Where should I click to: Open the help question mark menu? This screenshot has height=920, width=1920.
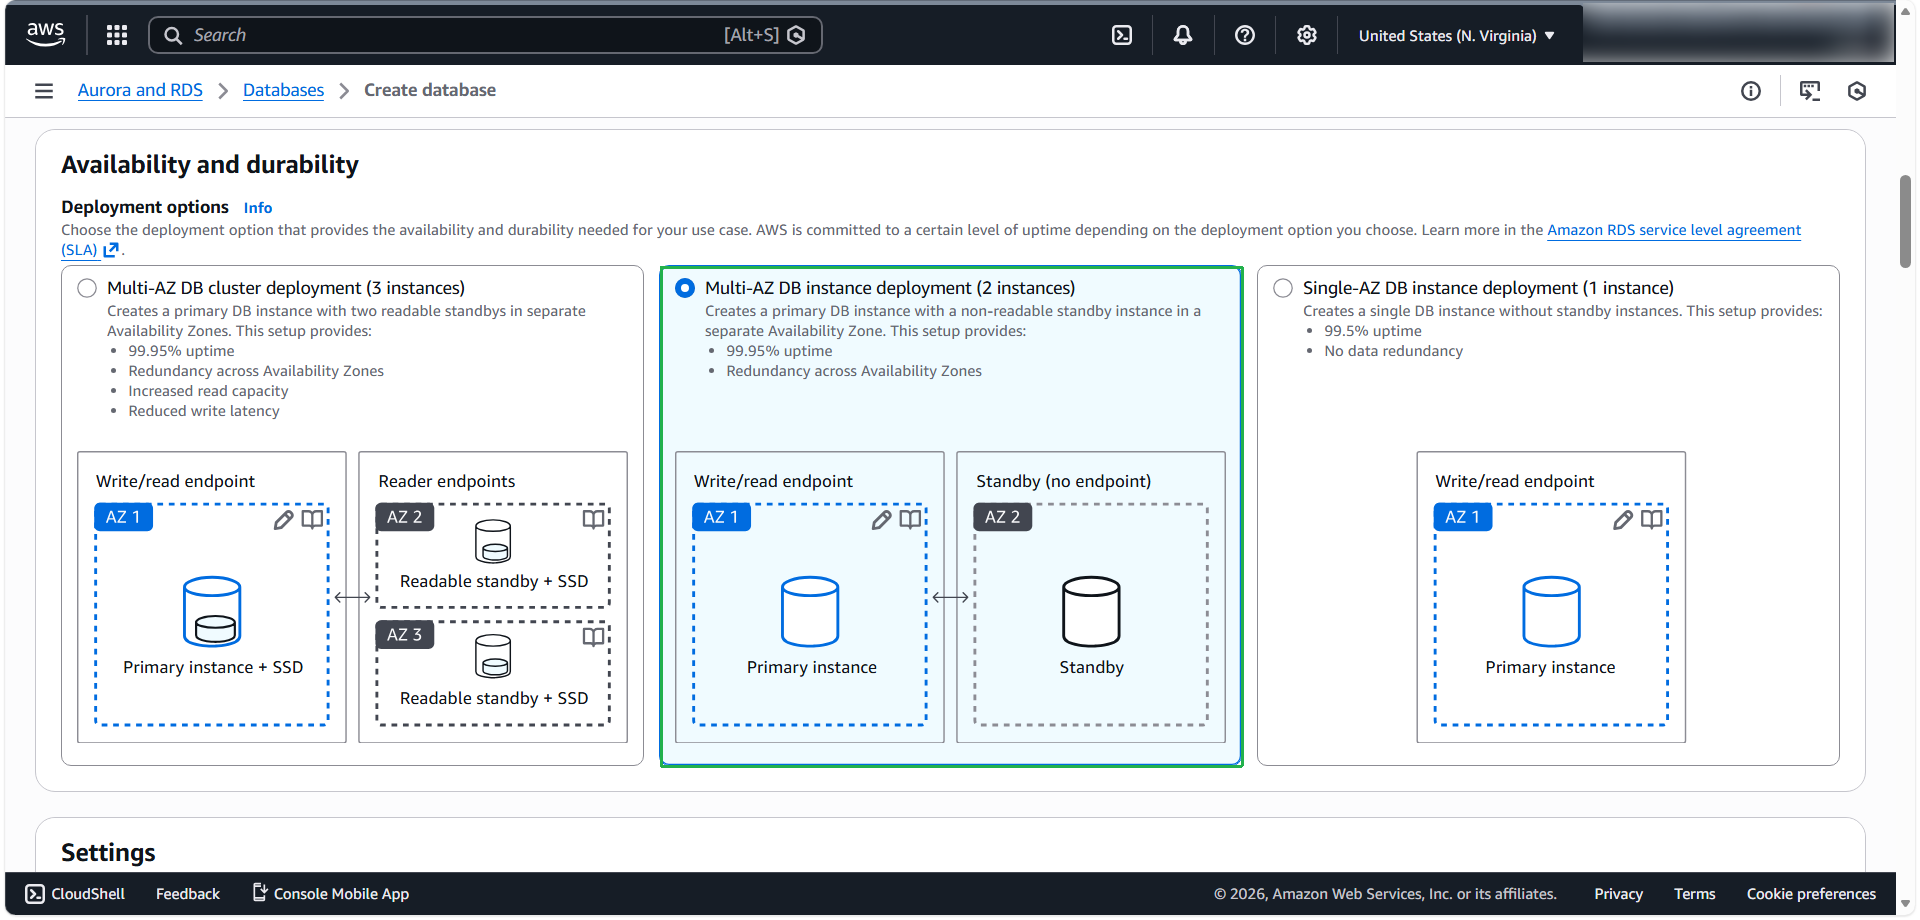pyautogui.click(x=1245, y=35)
